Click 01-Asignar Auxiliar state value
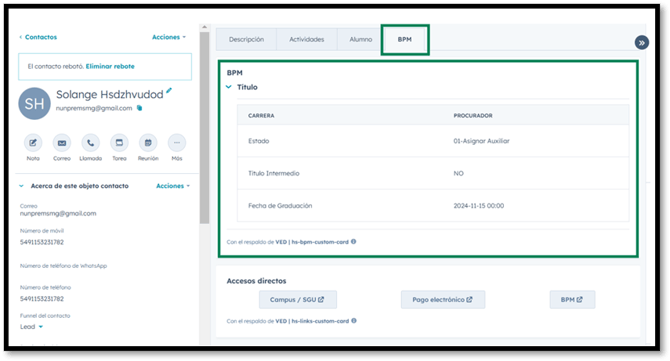The image size is (670, 361). (482, 141)
